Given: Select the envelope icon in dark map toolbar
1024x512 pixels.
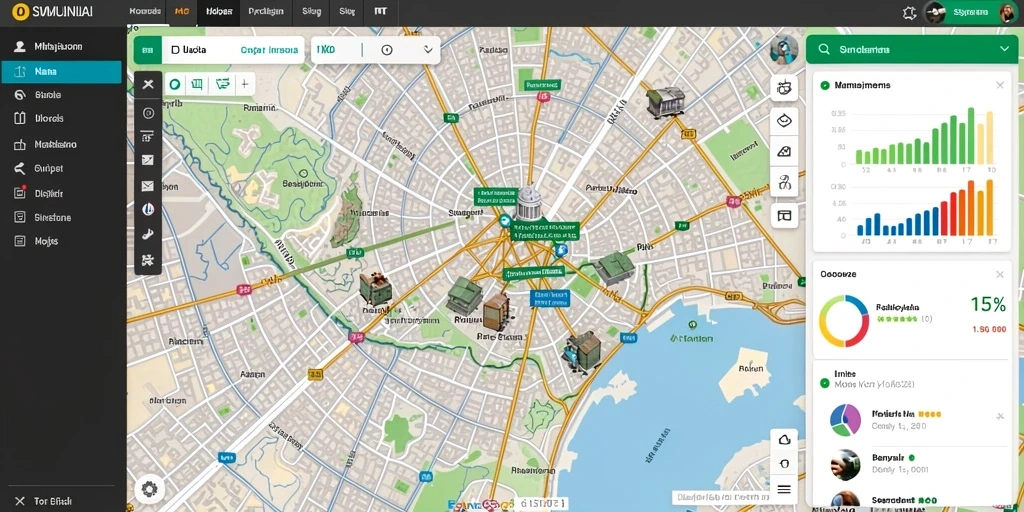Looking at the screenshot, I should point(148,186).
